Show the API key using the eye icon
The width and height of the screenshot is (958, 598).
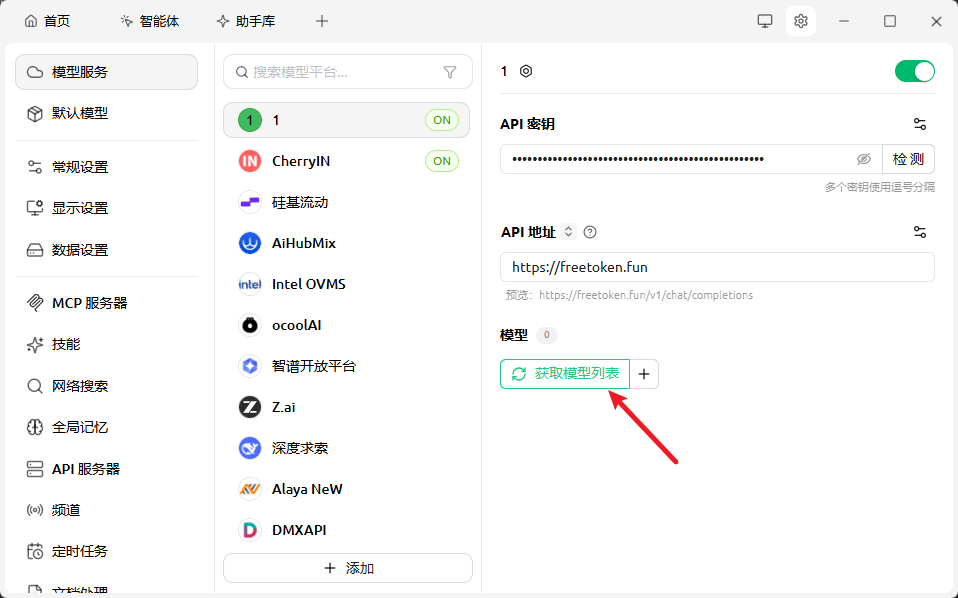click(864, 159)
